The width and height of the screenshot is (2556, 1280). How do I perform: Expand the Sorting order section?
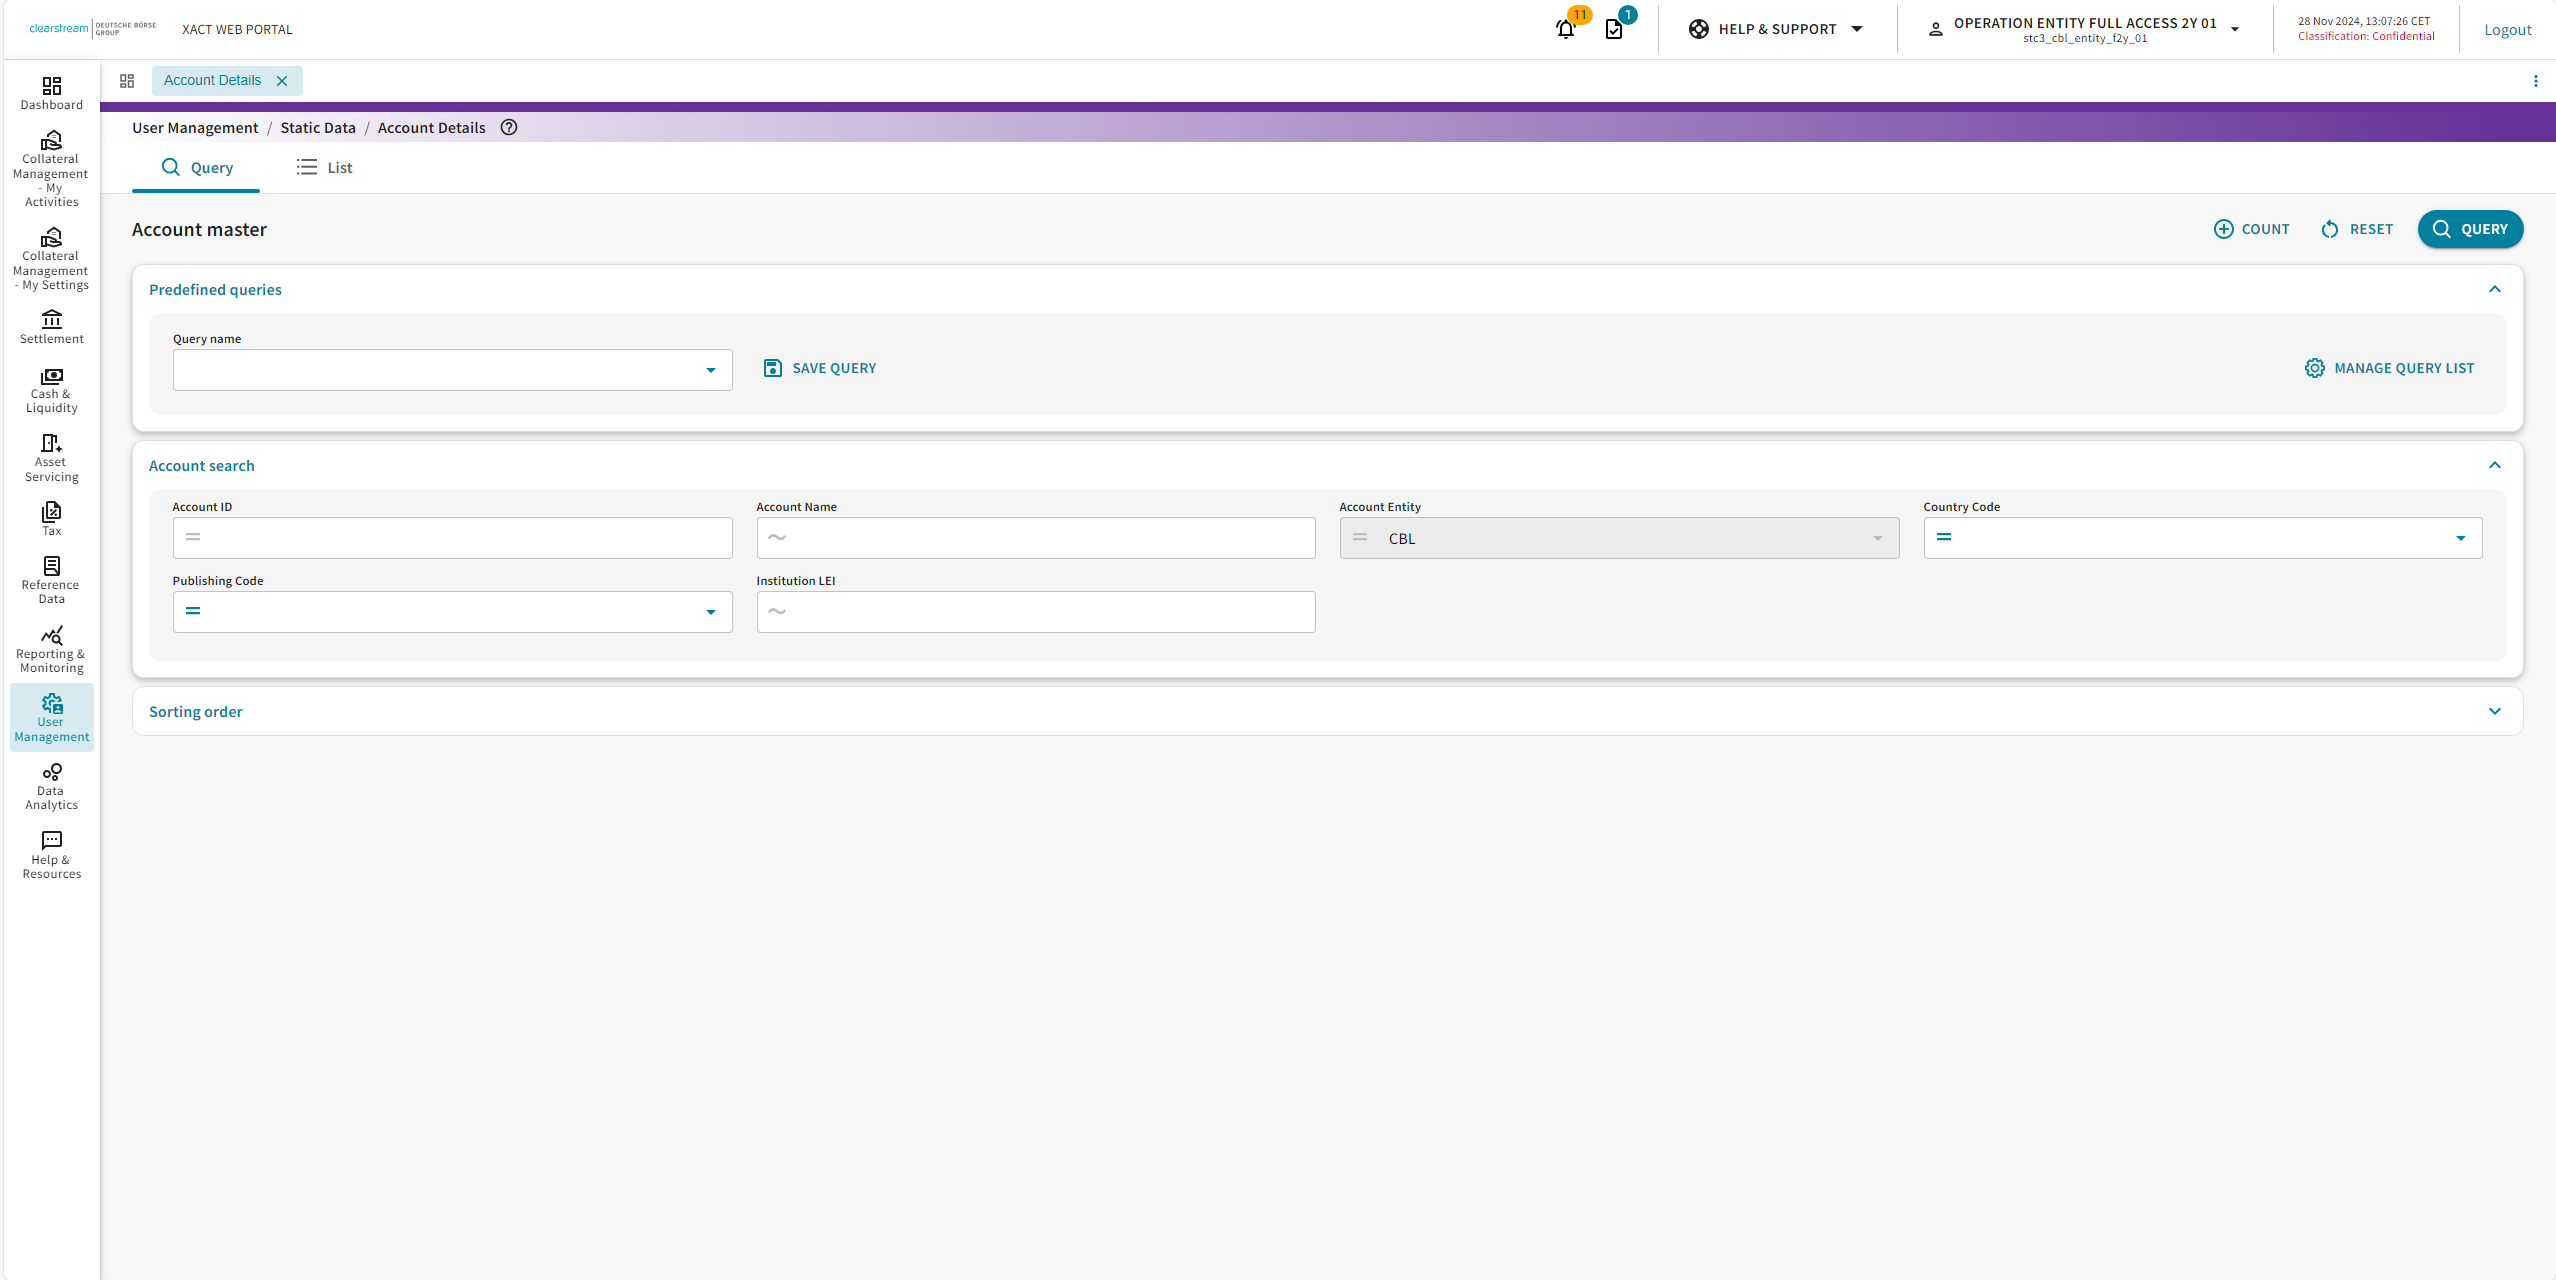2494,711
